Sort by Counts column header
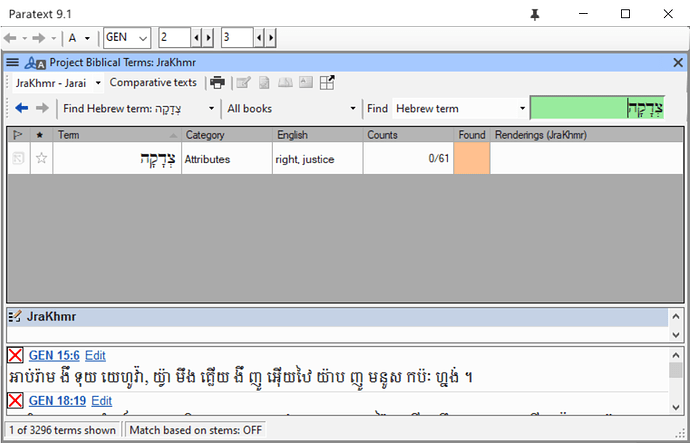 (x=408, y=135)
